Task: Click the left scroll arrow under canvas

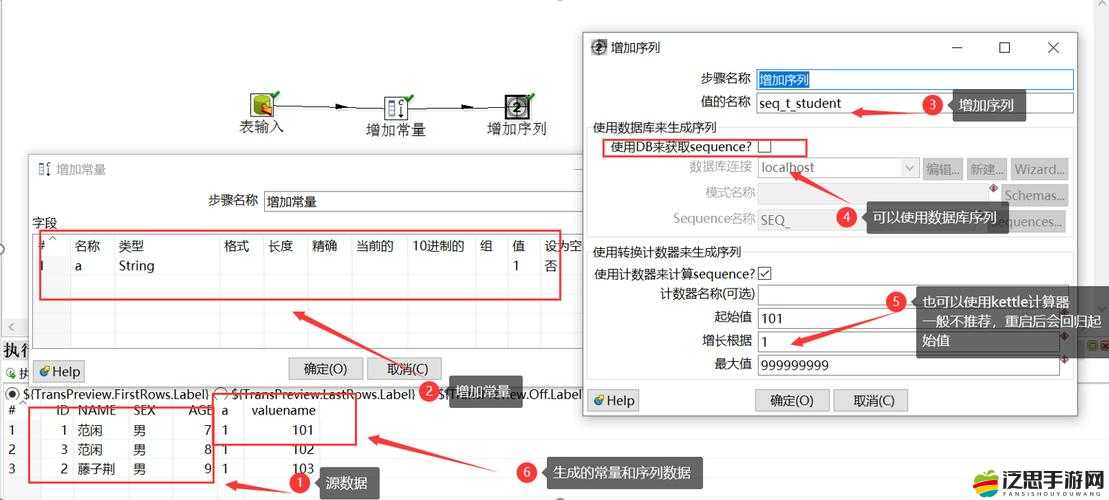Action: 12,327
